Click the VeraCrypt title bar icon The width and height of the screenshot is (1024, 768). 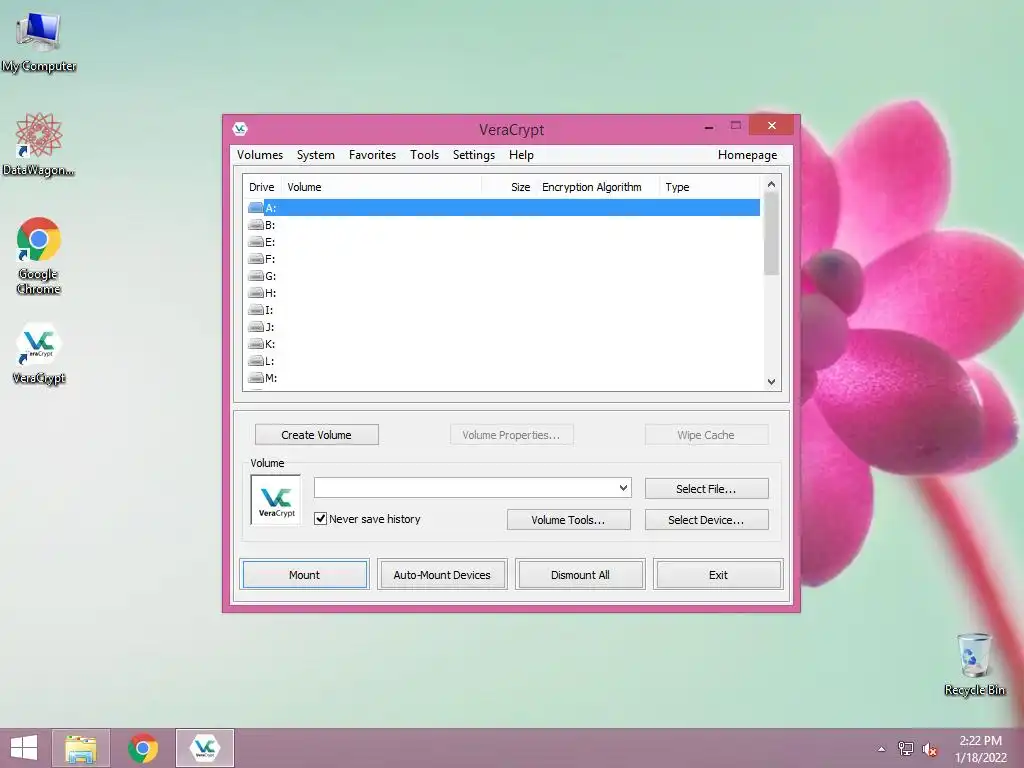coord(240,129)
